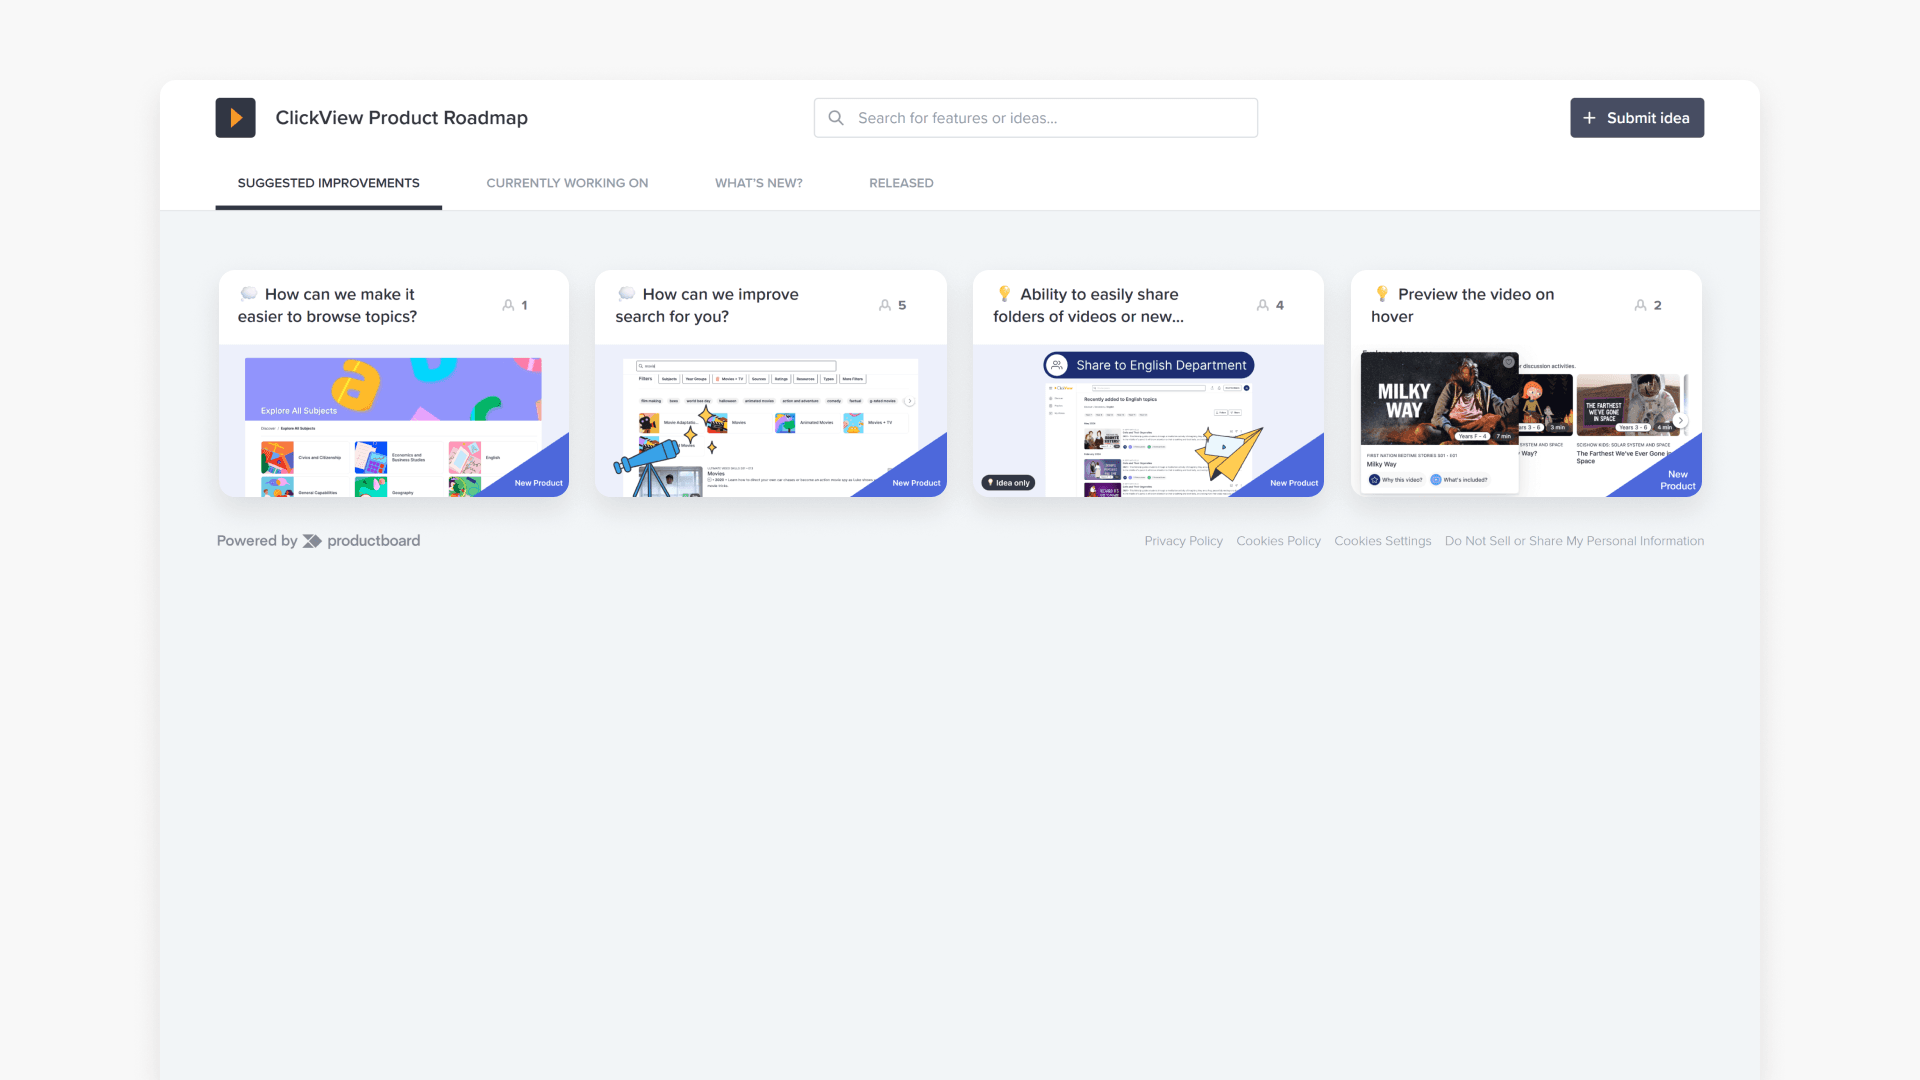Click the lightbulb icon on Preview video on hover card
Screen dimensions: 1920x1080
point(1382,294)
